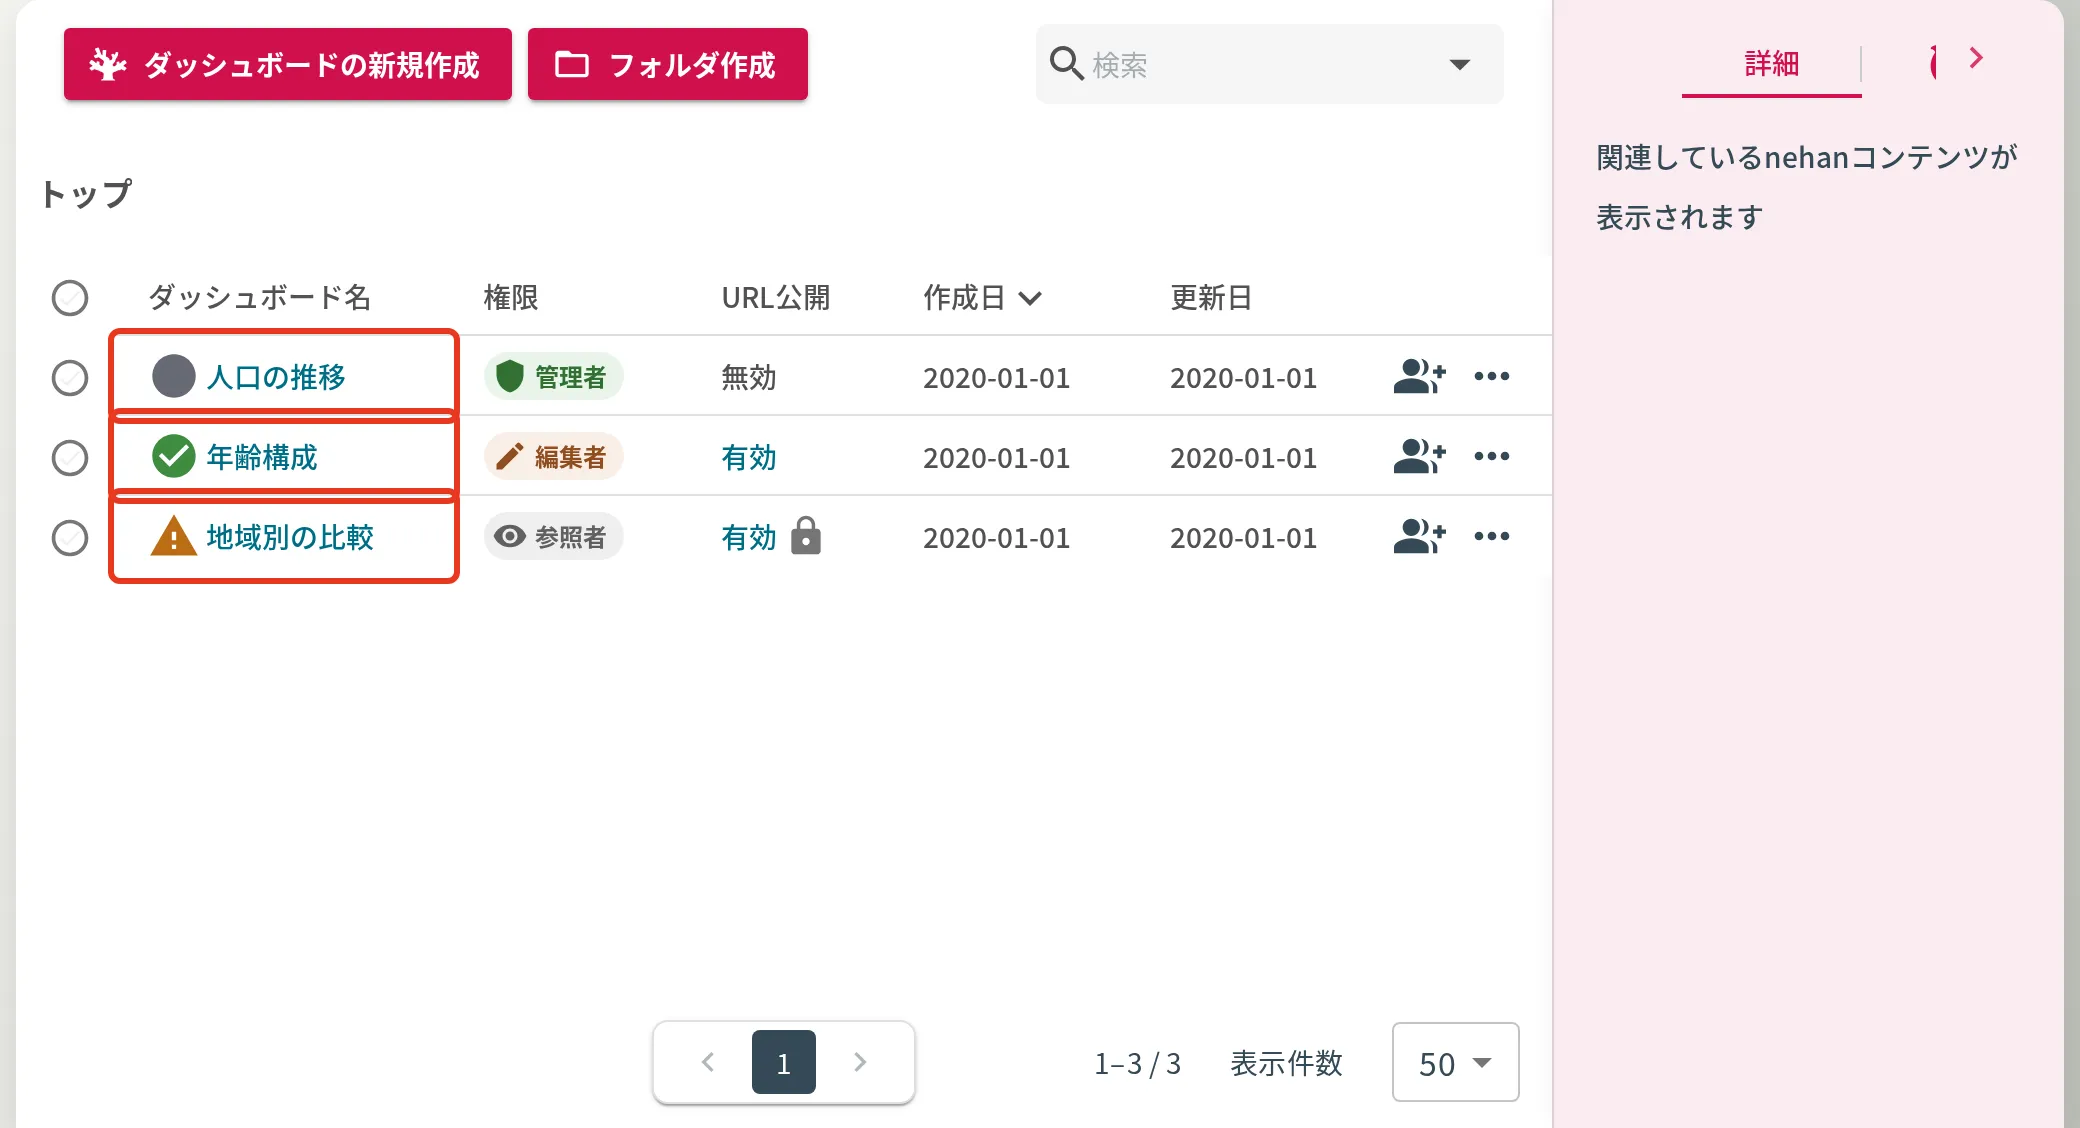Click the add-user share icon for 地域別の比較

(x=1419, y=537)
